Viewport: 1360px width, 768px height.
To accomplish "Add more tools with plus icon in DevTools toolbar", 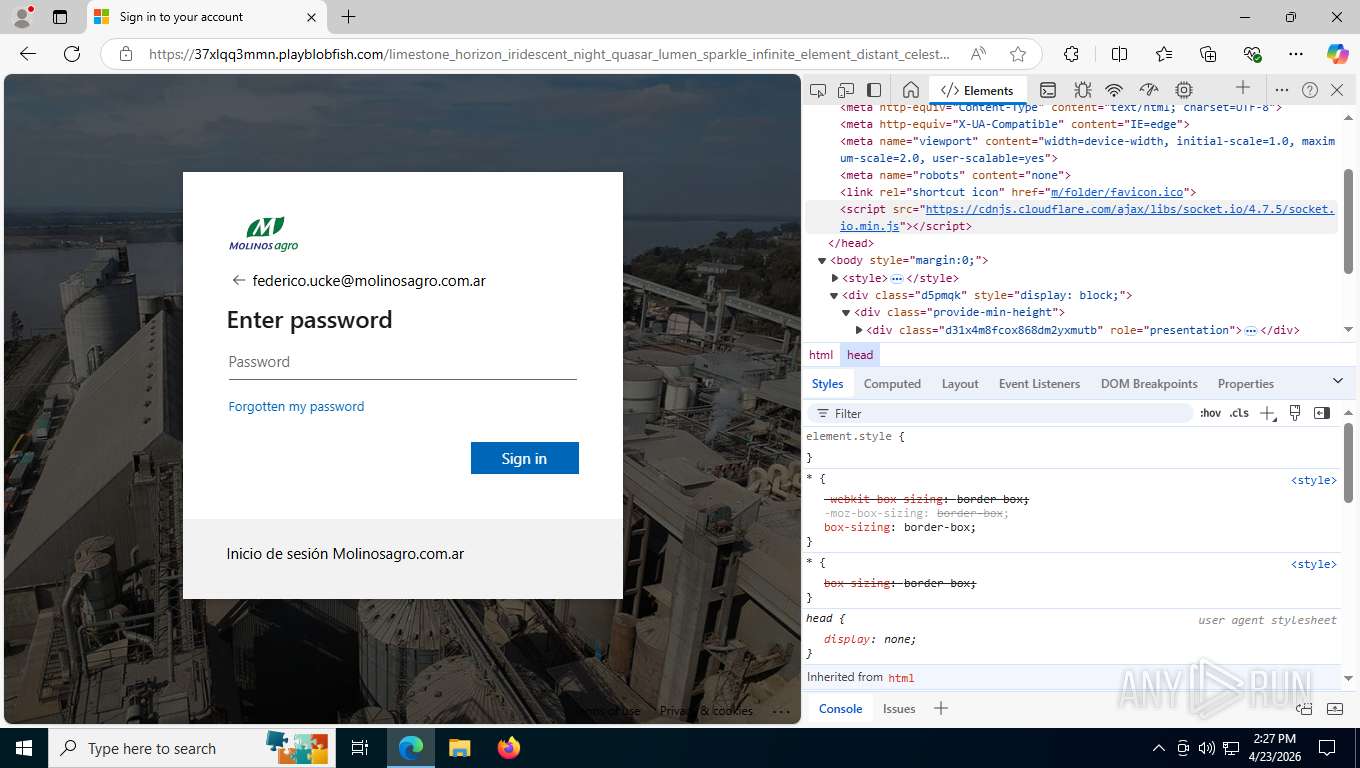I will point(1243,88).
